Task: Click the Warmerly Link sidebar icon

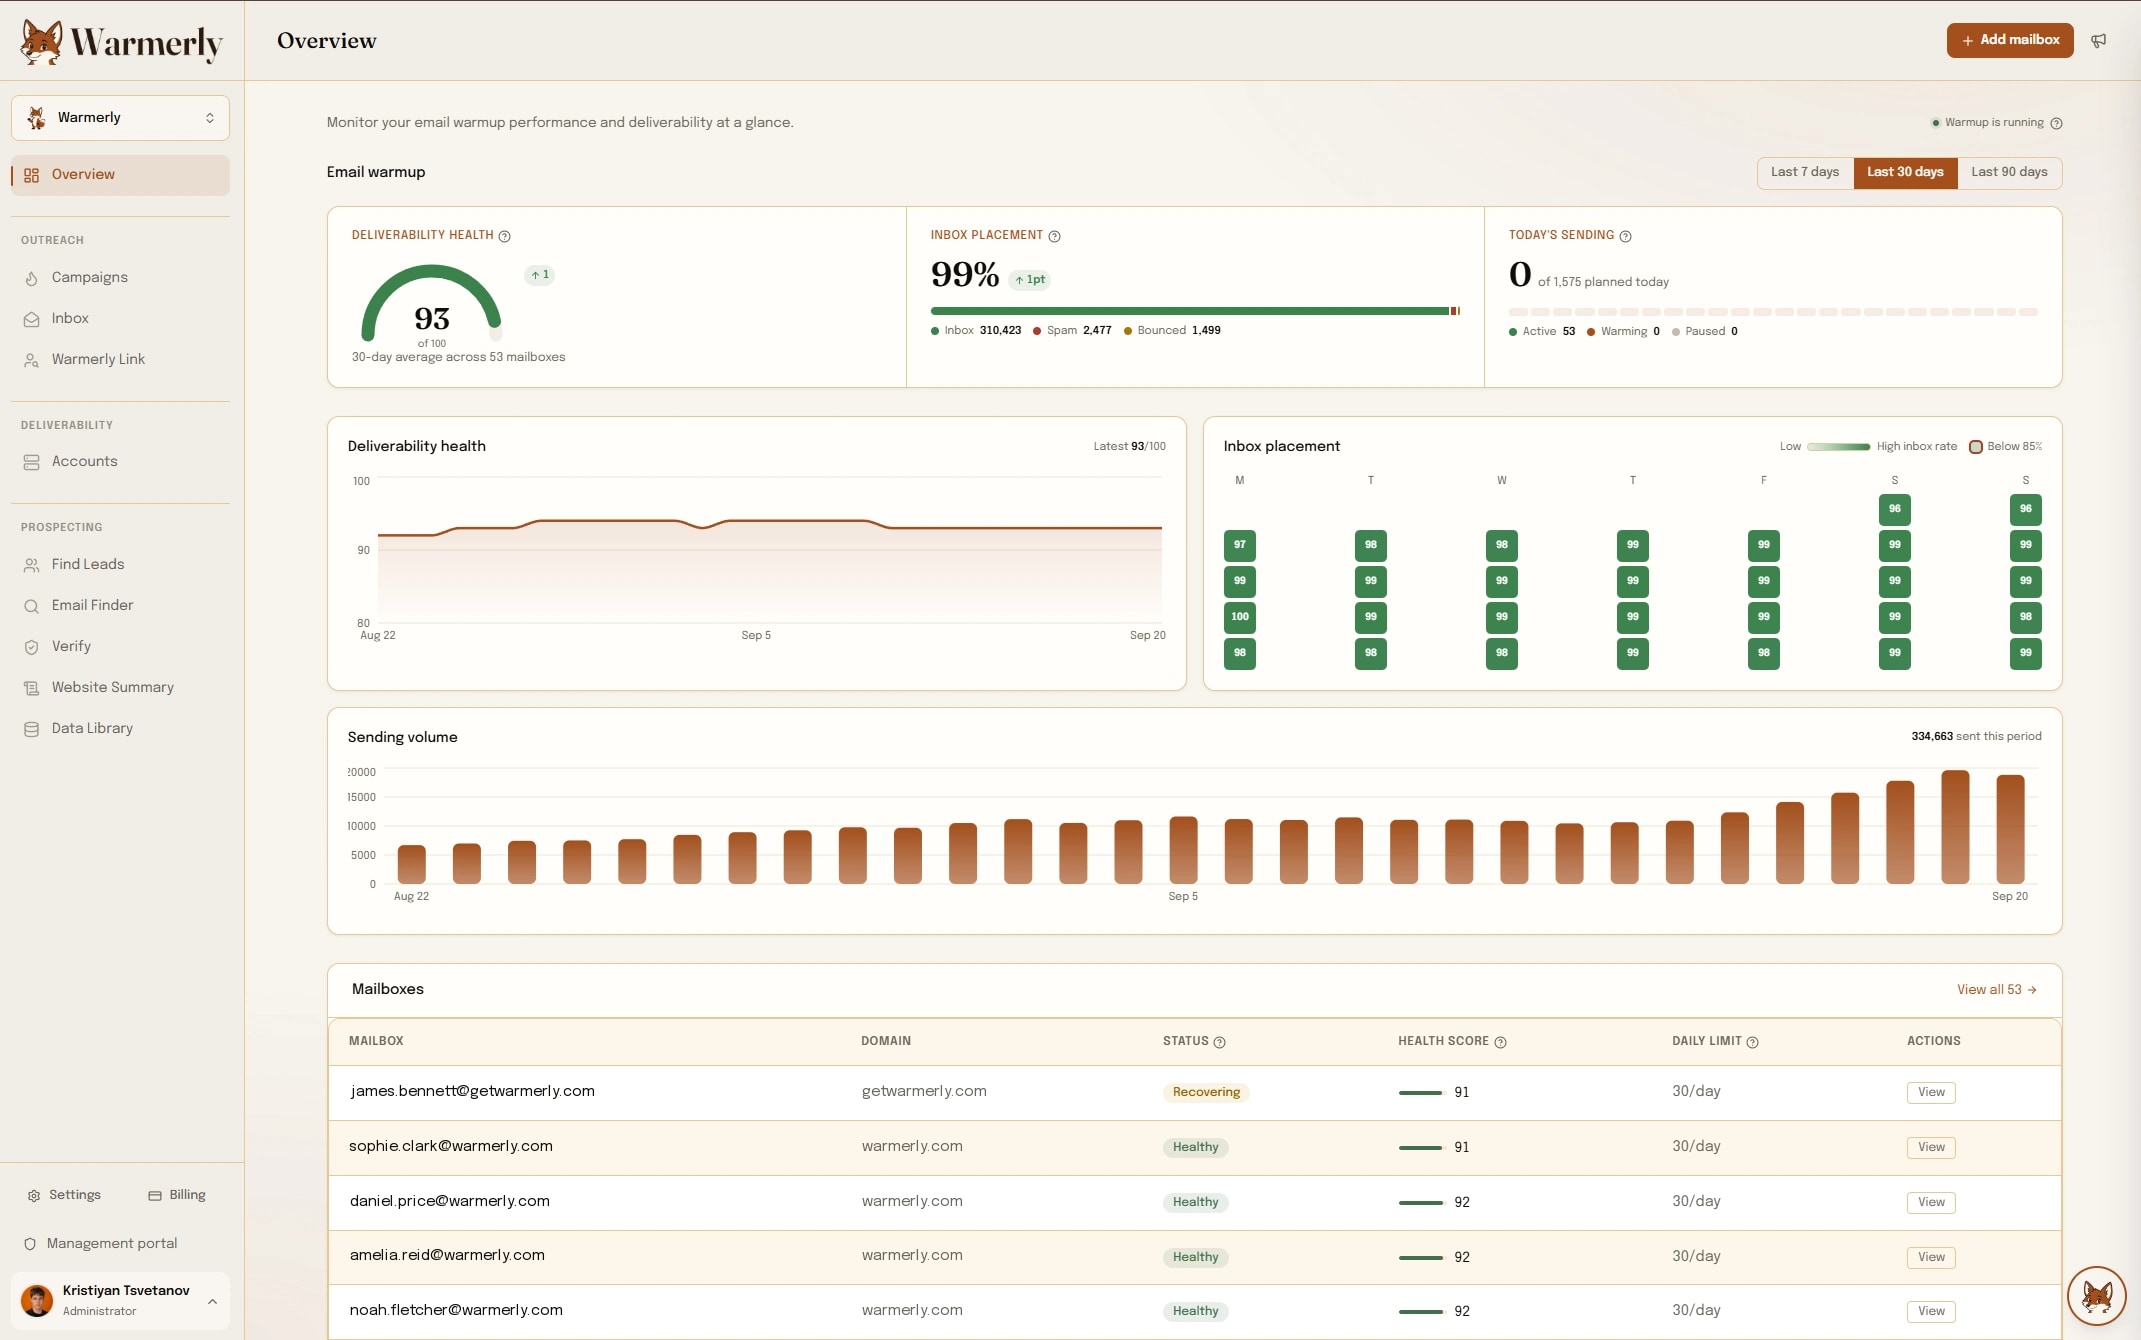Action: click(x=32, y=360)
